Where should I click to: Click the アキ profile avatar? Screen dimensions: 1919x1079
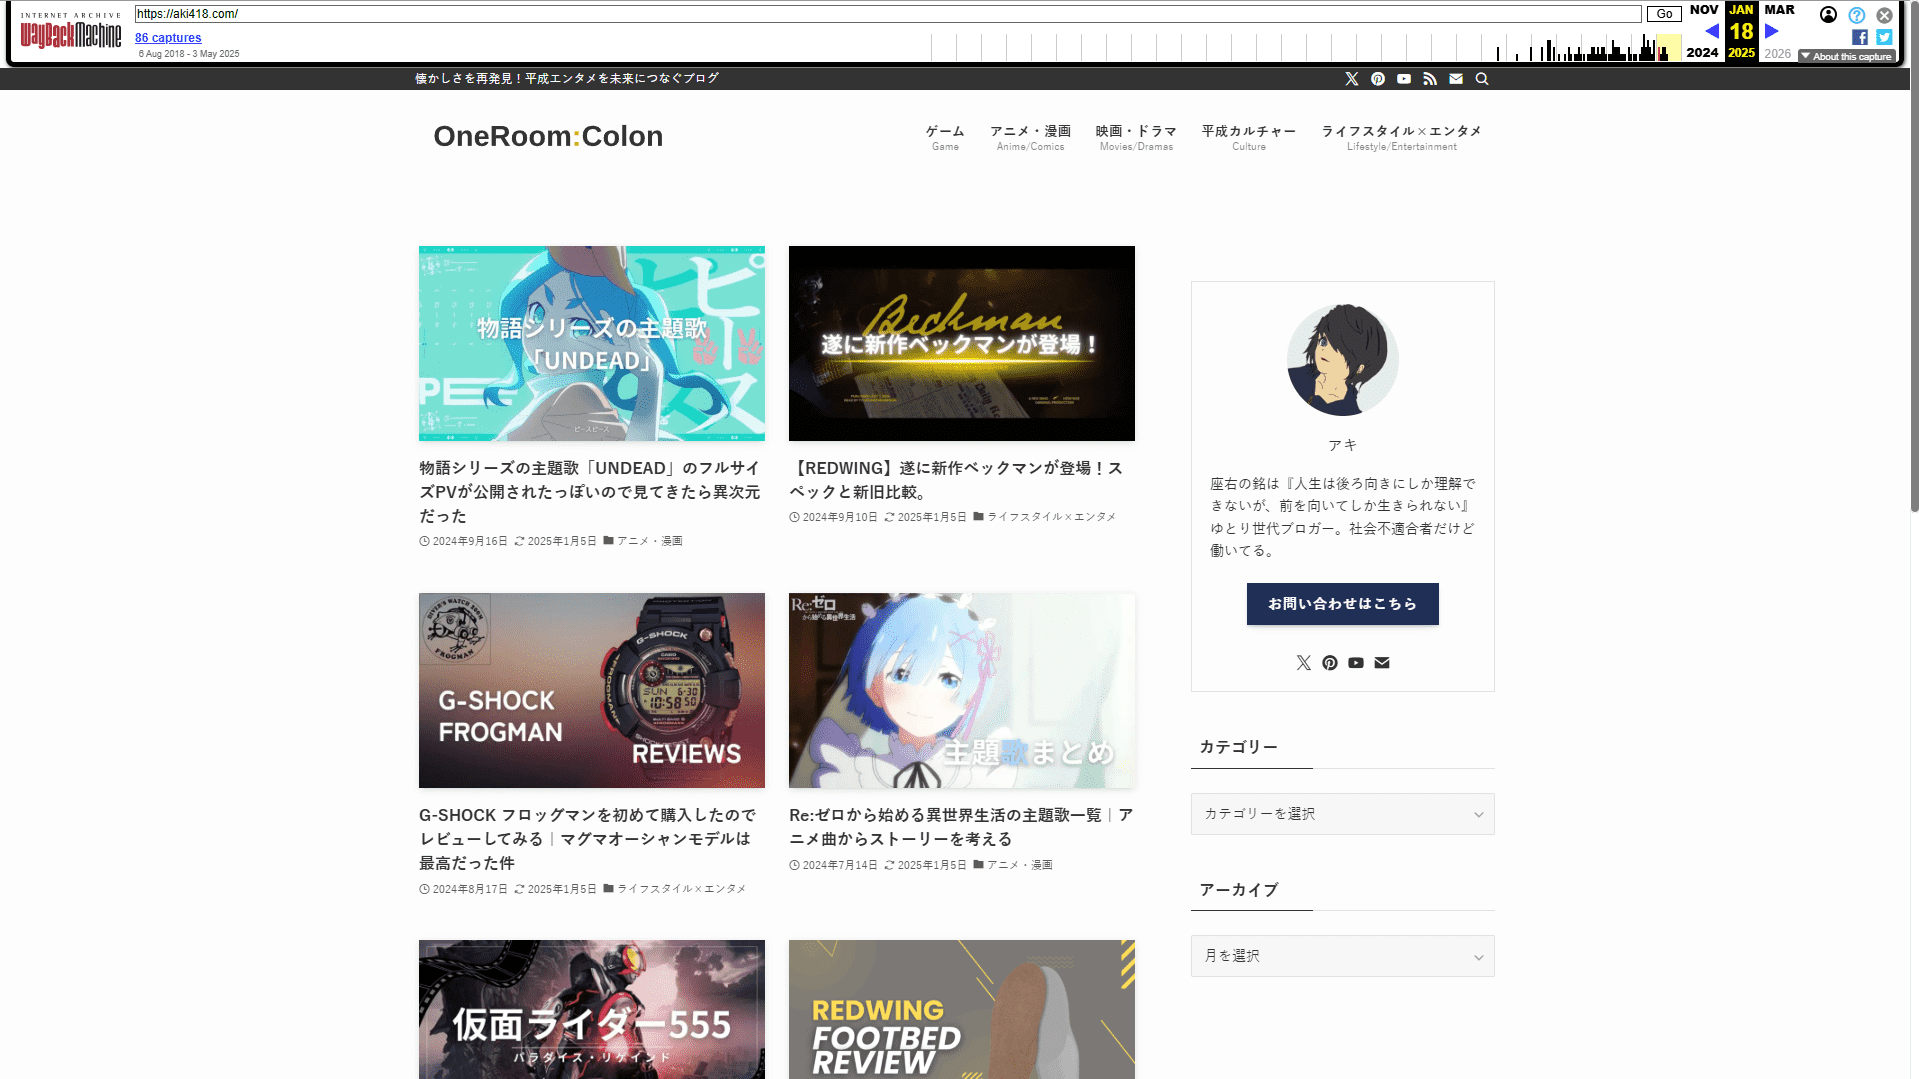click(x=1343, y=360)
